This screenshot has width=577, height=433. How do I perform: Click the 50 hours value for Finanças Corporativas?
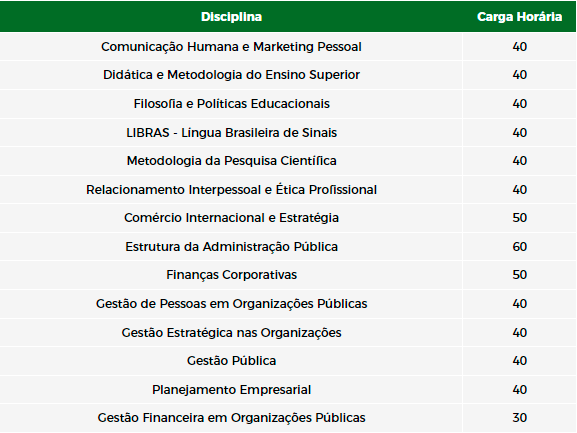pyautogui.click(x=520, y=275)
